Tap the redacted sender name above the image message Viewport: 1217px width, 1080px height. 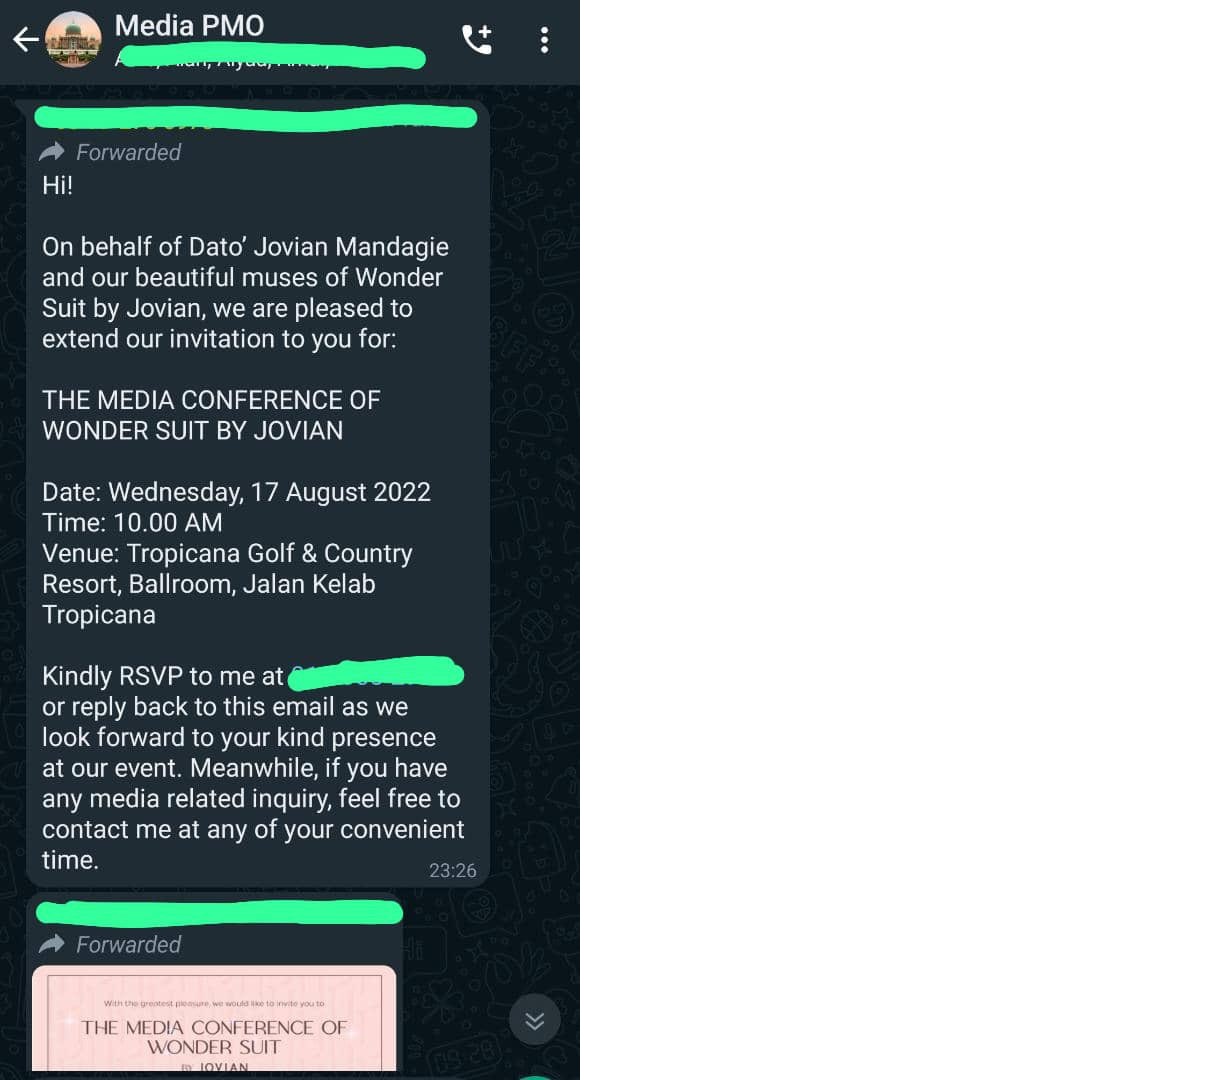[219, 912]
